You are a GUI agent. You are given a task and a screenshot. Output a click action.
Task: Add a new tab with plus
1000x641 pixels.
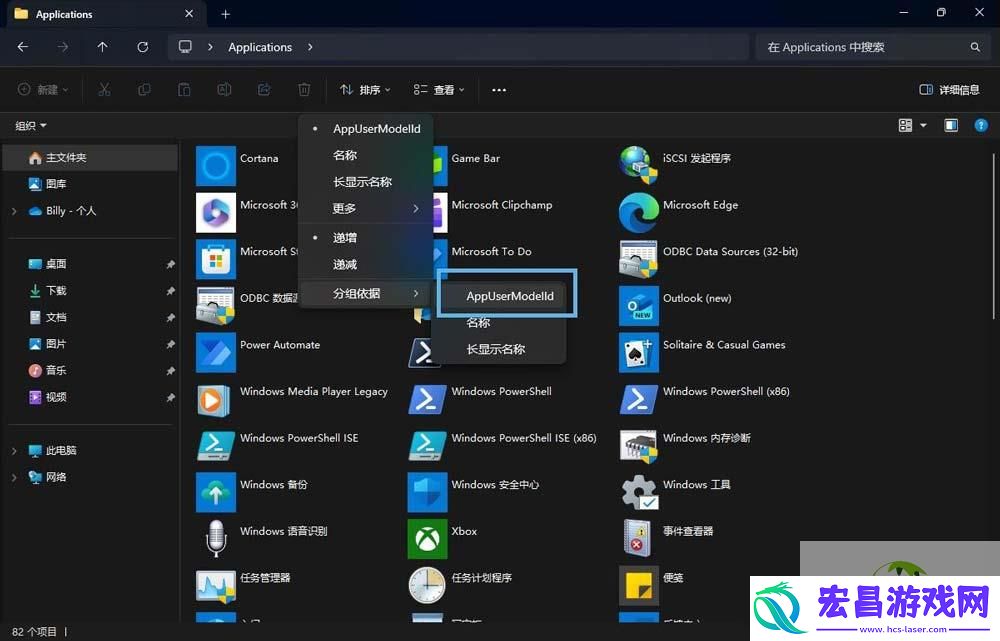point(225,14)
